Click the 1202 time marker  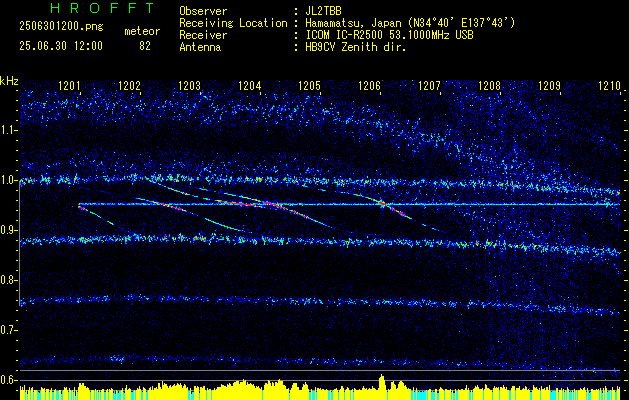pyautogui.click(x=129, y=85)
